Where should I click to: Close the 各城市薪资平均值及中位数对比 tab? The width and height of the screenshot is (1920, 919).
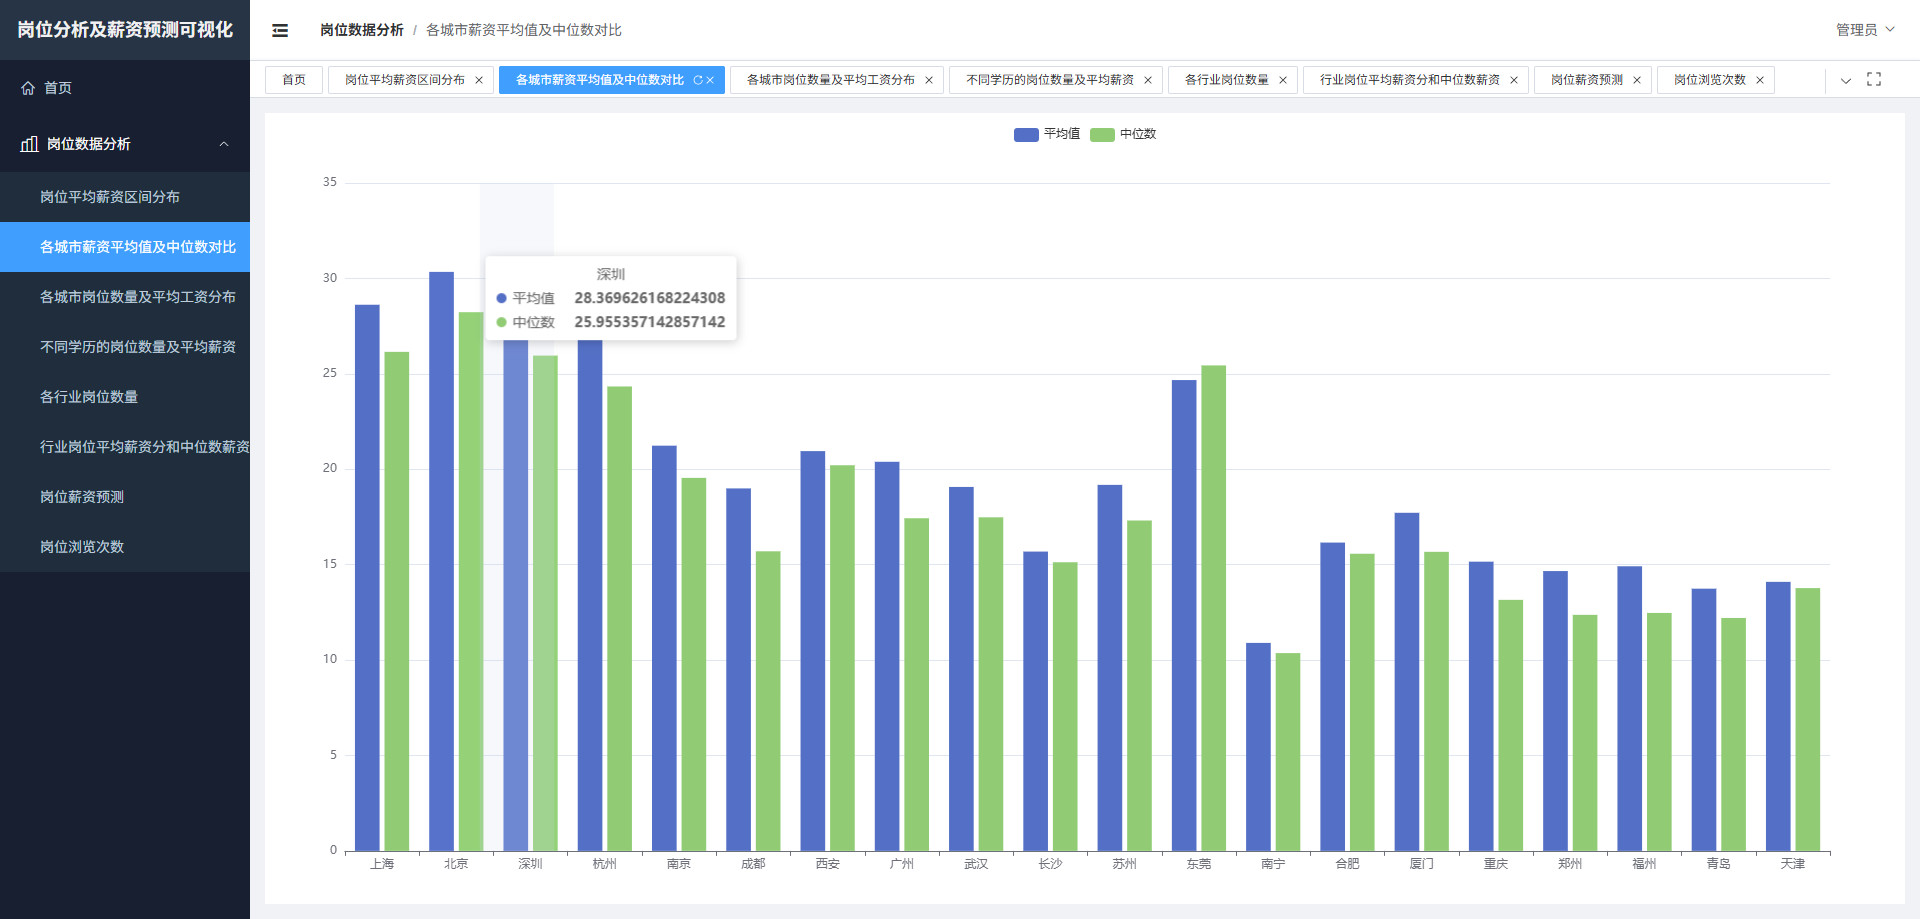[x=710, y=80]
